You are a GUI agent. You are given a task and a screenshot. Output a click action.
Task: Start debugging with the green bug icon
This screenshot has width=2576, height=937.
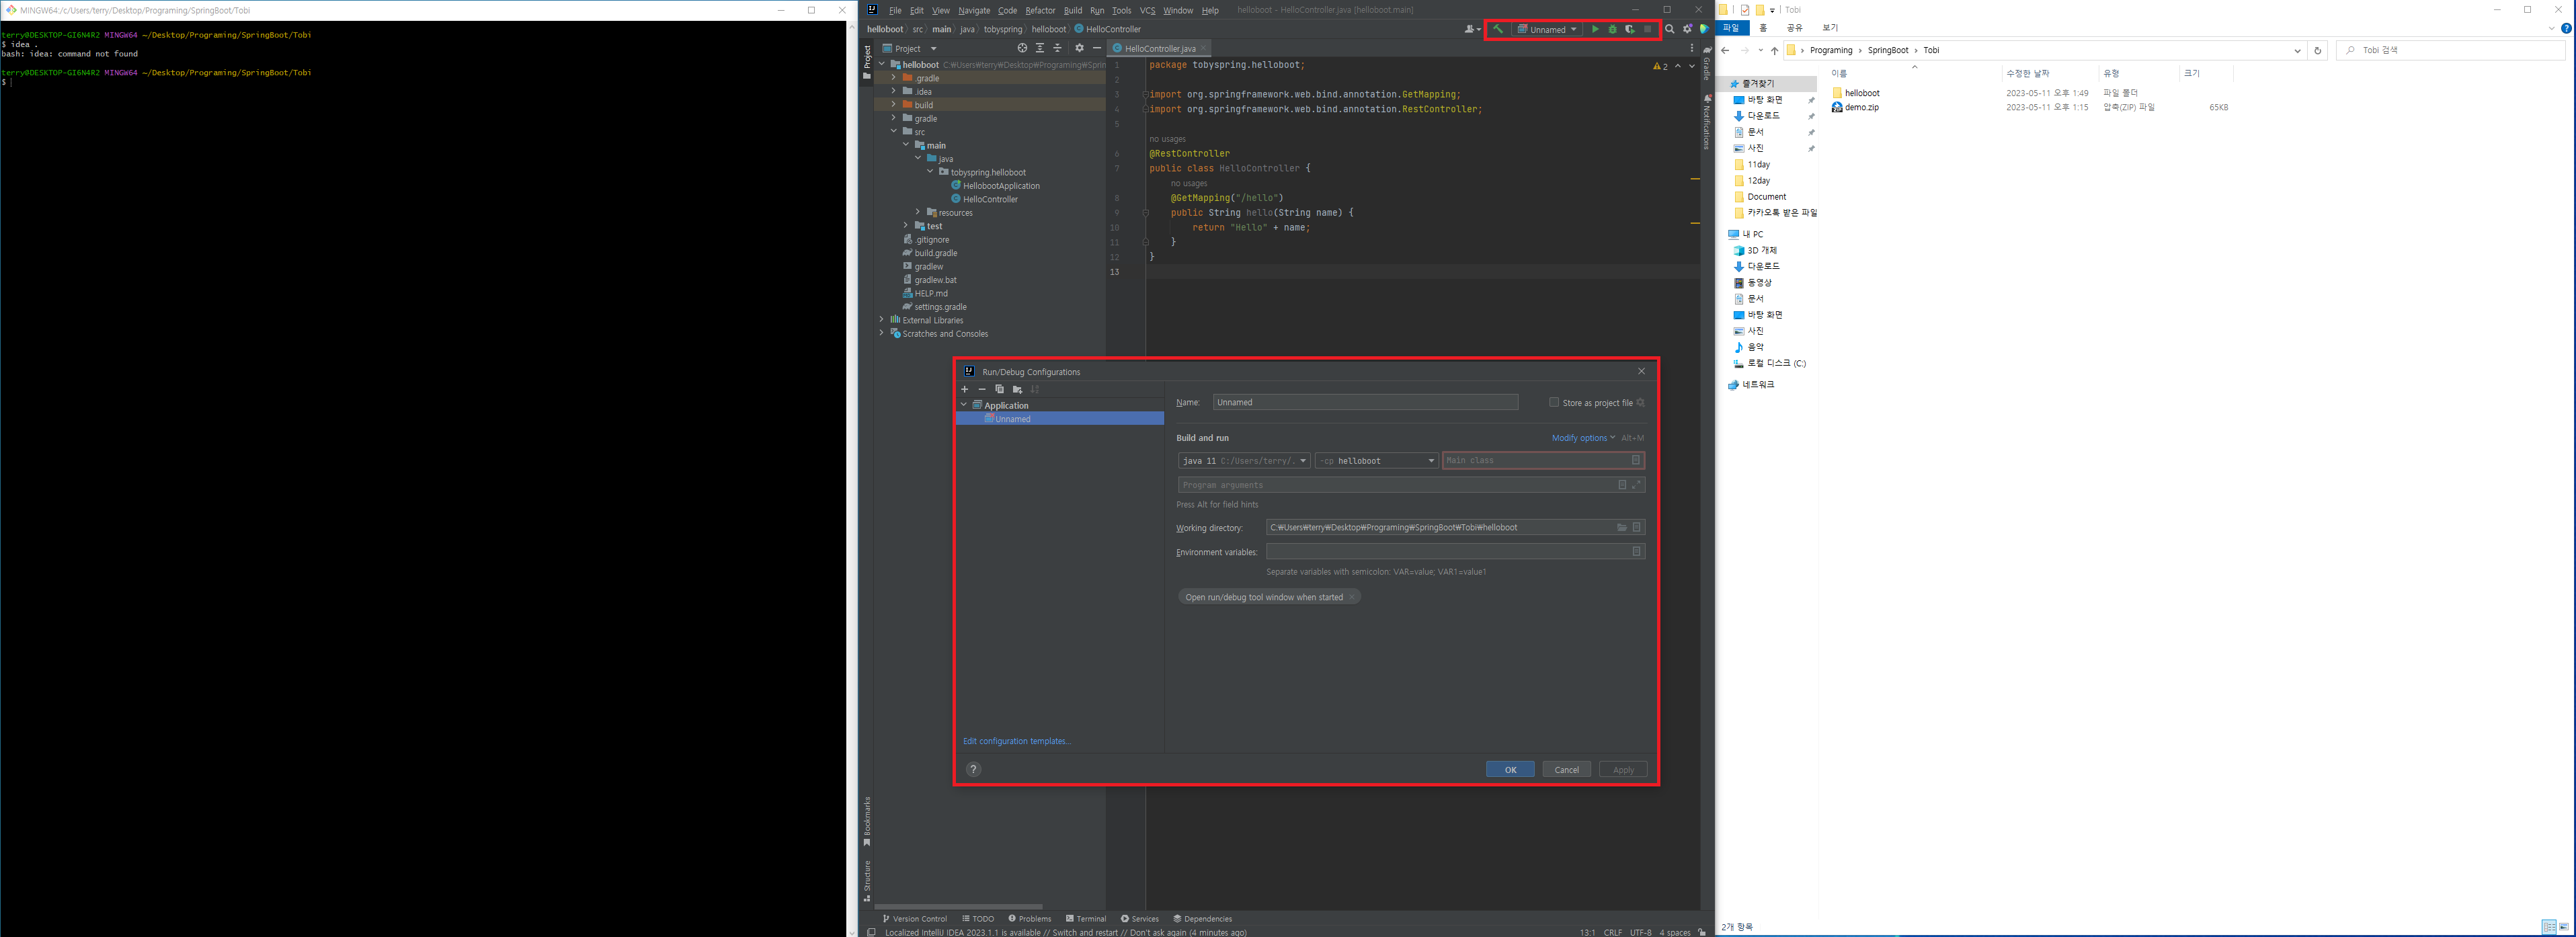[x=1612, y=29]
